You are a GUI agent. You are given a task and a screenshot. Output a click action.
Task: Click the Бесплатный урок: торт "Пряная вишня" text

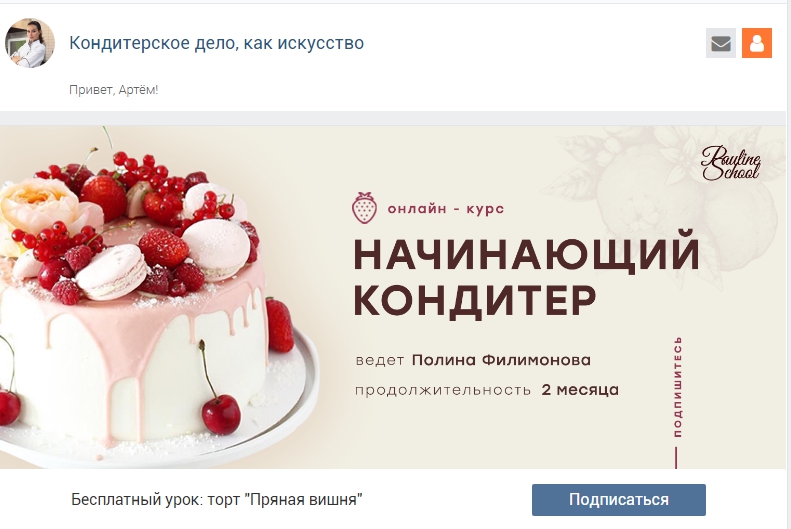pos(217,500)
